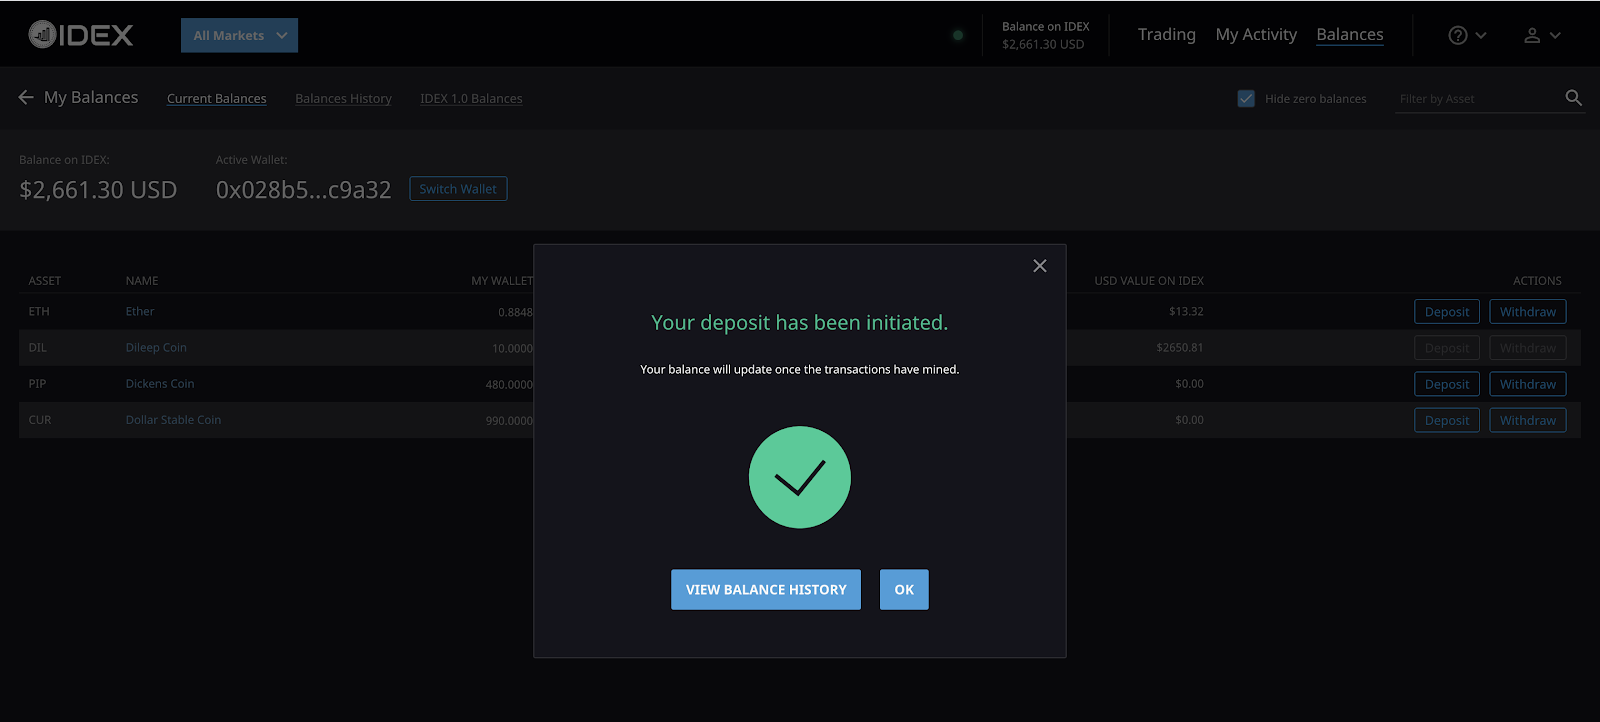
Task: Switch to Current Balances tab
Action: click(x=217, y=98)
